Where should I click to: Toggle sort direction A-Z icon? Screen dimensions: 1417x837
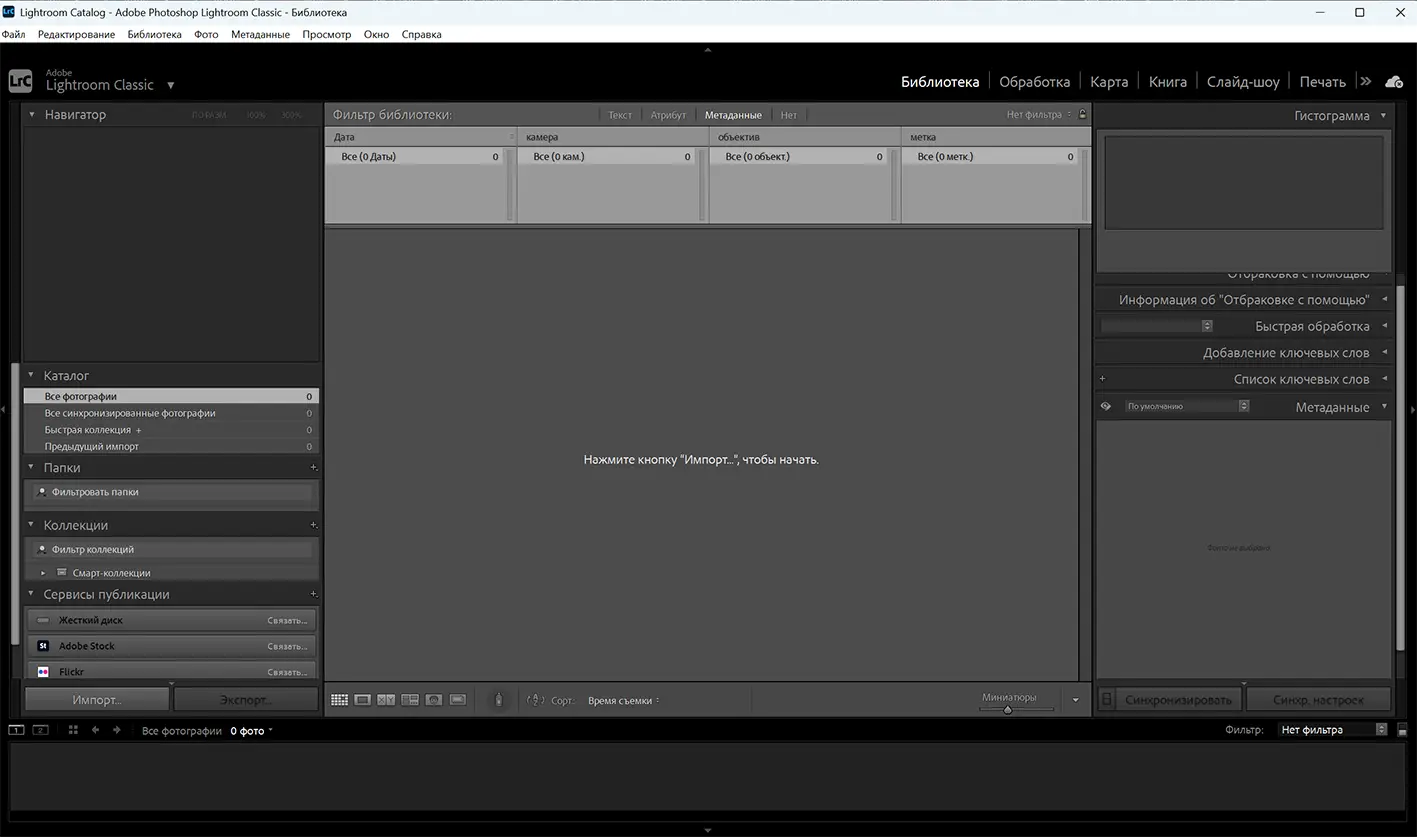[535, 700]
